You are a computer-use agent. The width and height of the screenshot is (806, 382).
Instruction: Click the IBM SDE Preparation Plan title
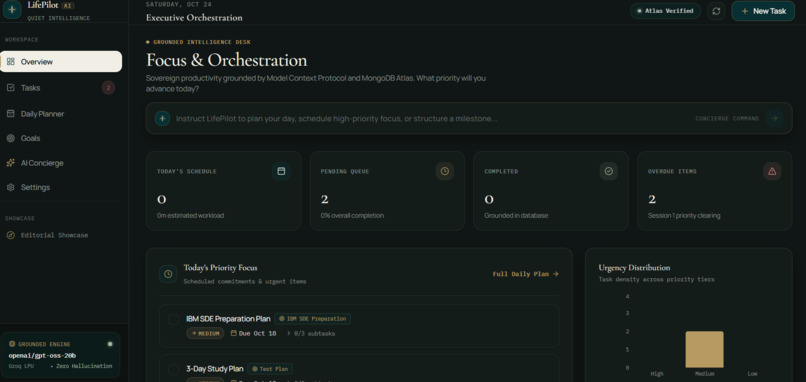pyautogui.click(x=228, y=319)
